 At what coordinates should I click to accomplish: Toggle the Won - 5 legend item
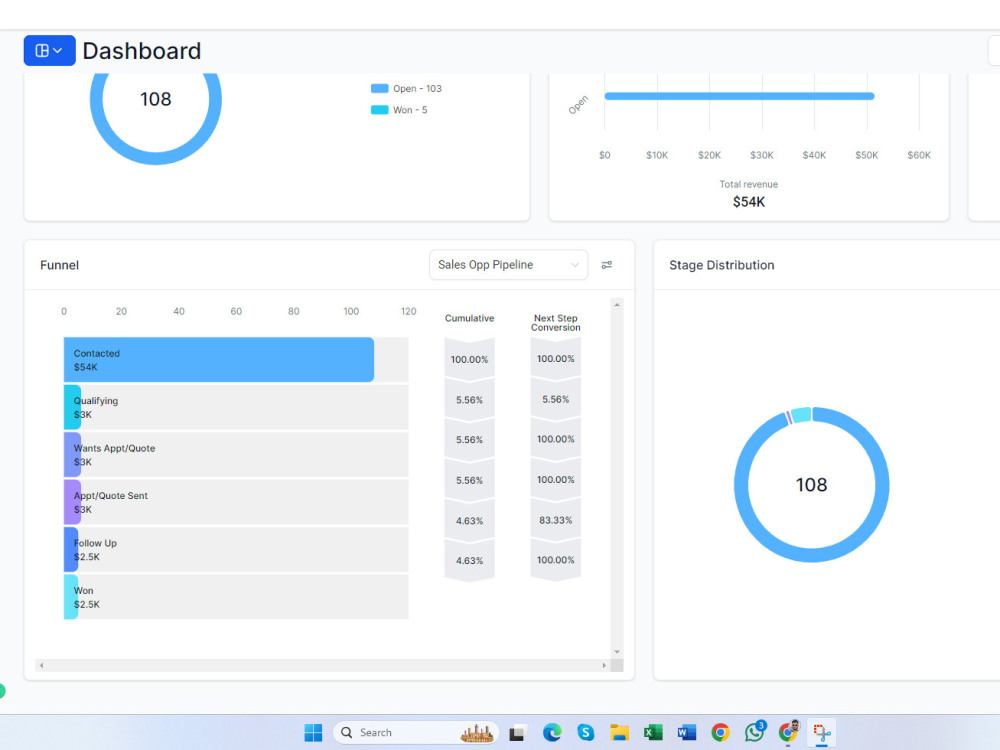(399, 110)
